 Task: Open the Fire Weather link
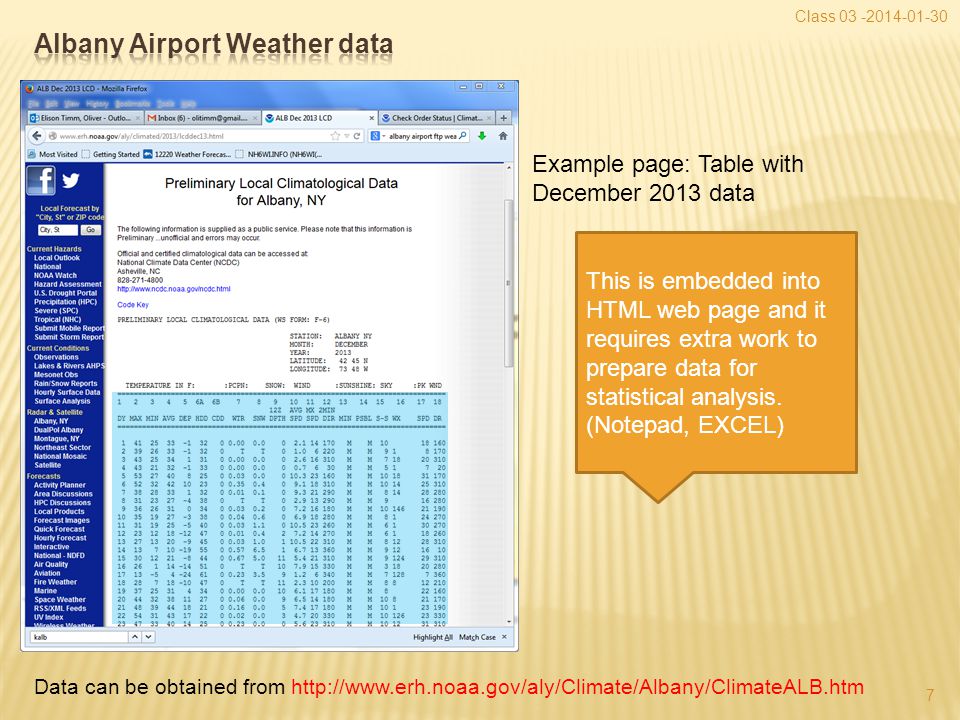[55, 582]
